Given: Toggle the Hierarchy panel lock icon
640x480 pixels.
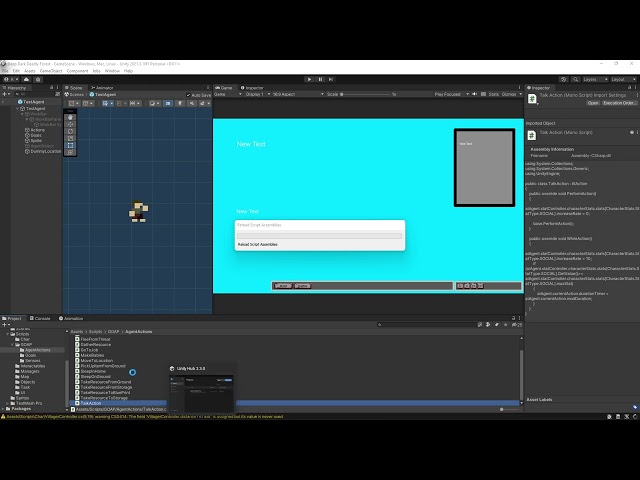Looking at the screenshot, I should pos(51,88).
